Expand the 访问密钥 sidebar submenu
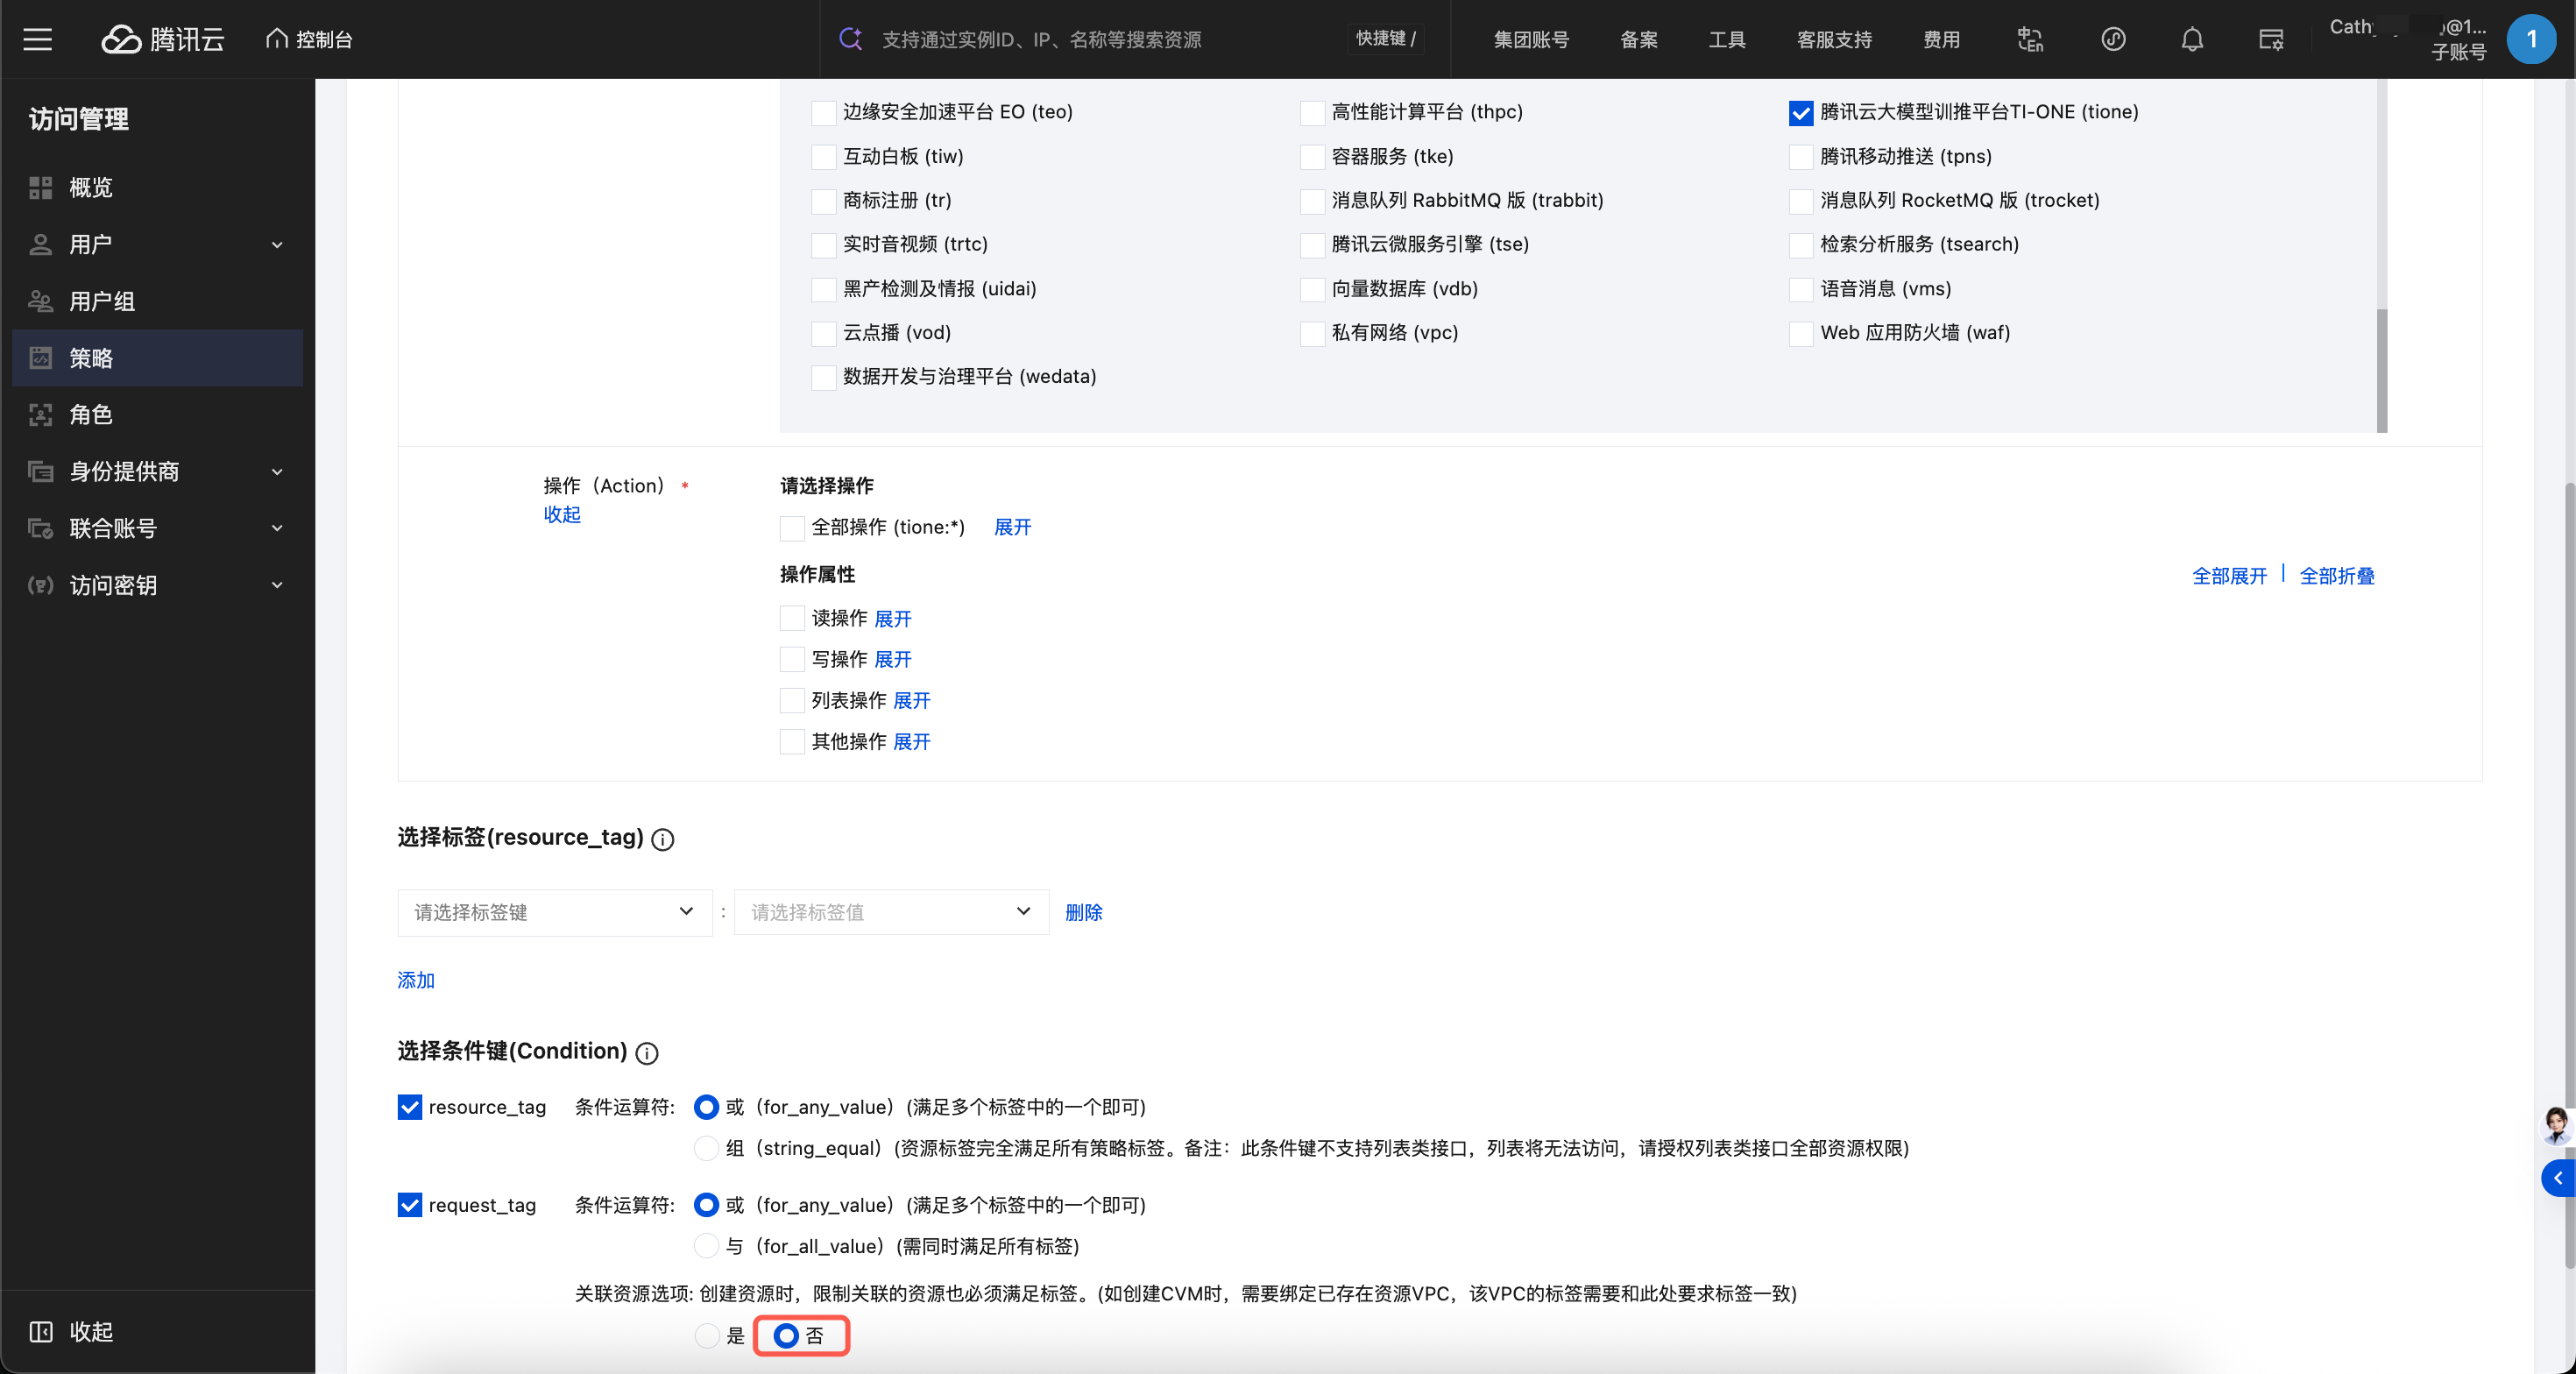This screenshot has width=2576, height=1374. pyautogui.click(x=277, y=585)
